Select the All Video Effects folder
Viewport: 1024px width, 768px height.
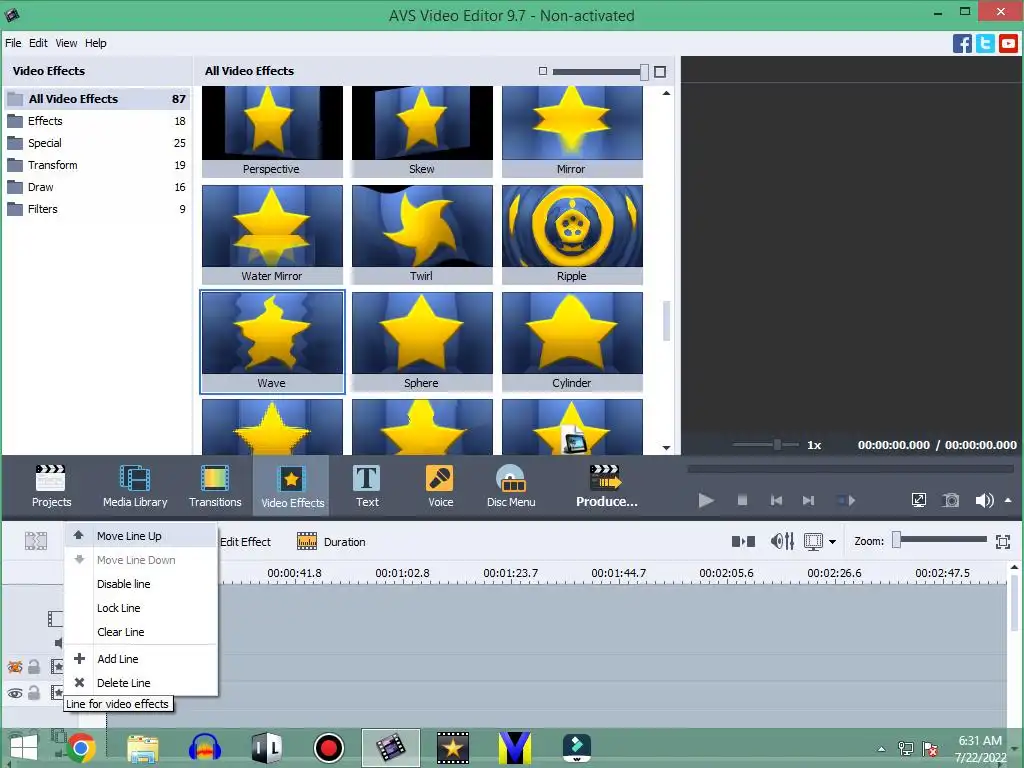[97, 99]
